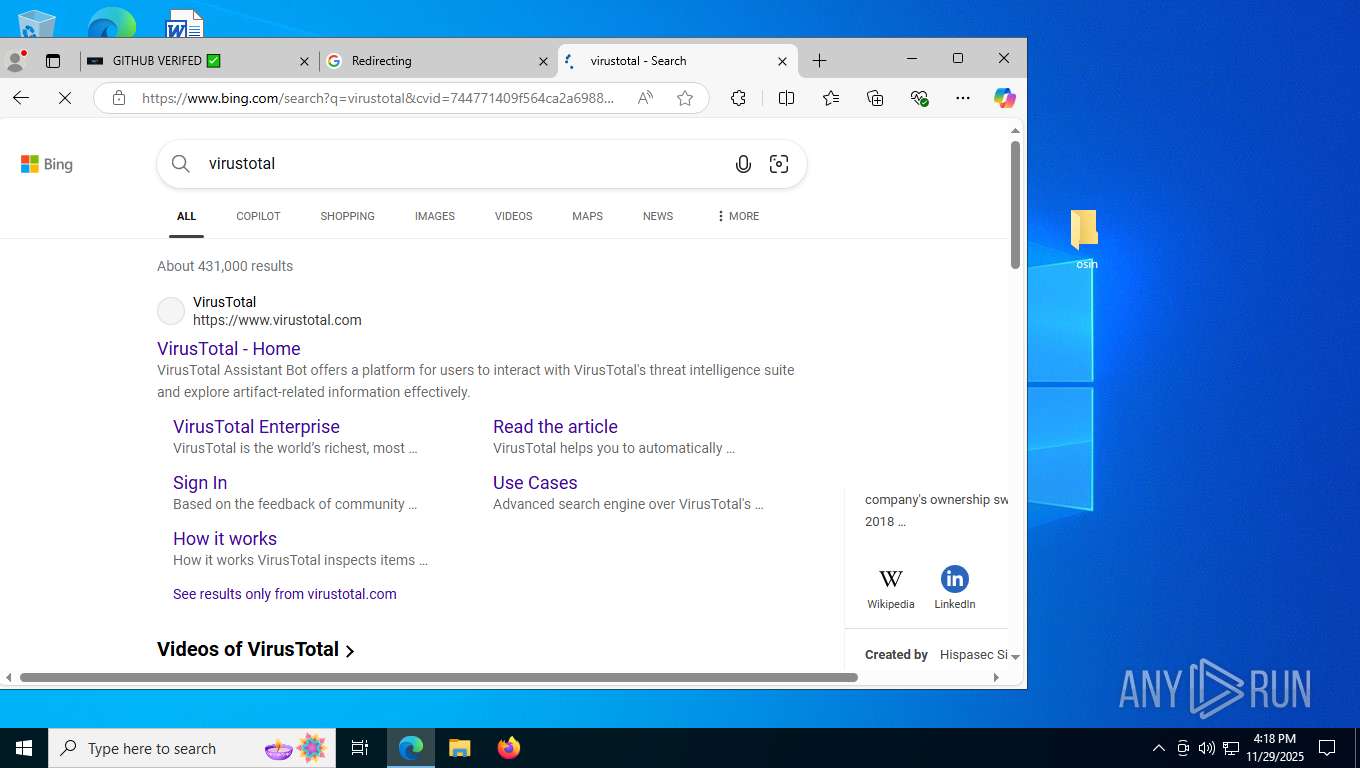
Task: View site information lock icon
Action: [x=118, y=98]
